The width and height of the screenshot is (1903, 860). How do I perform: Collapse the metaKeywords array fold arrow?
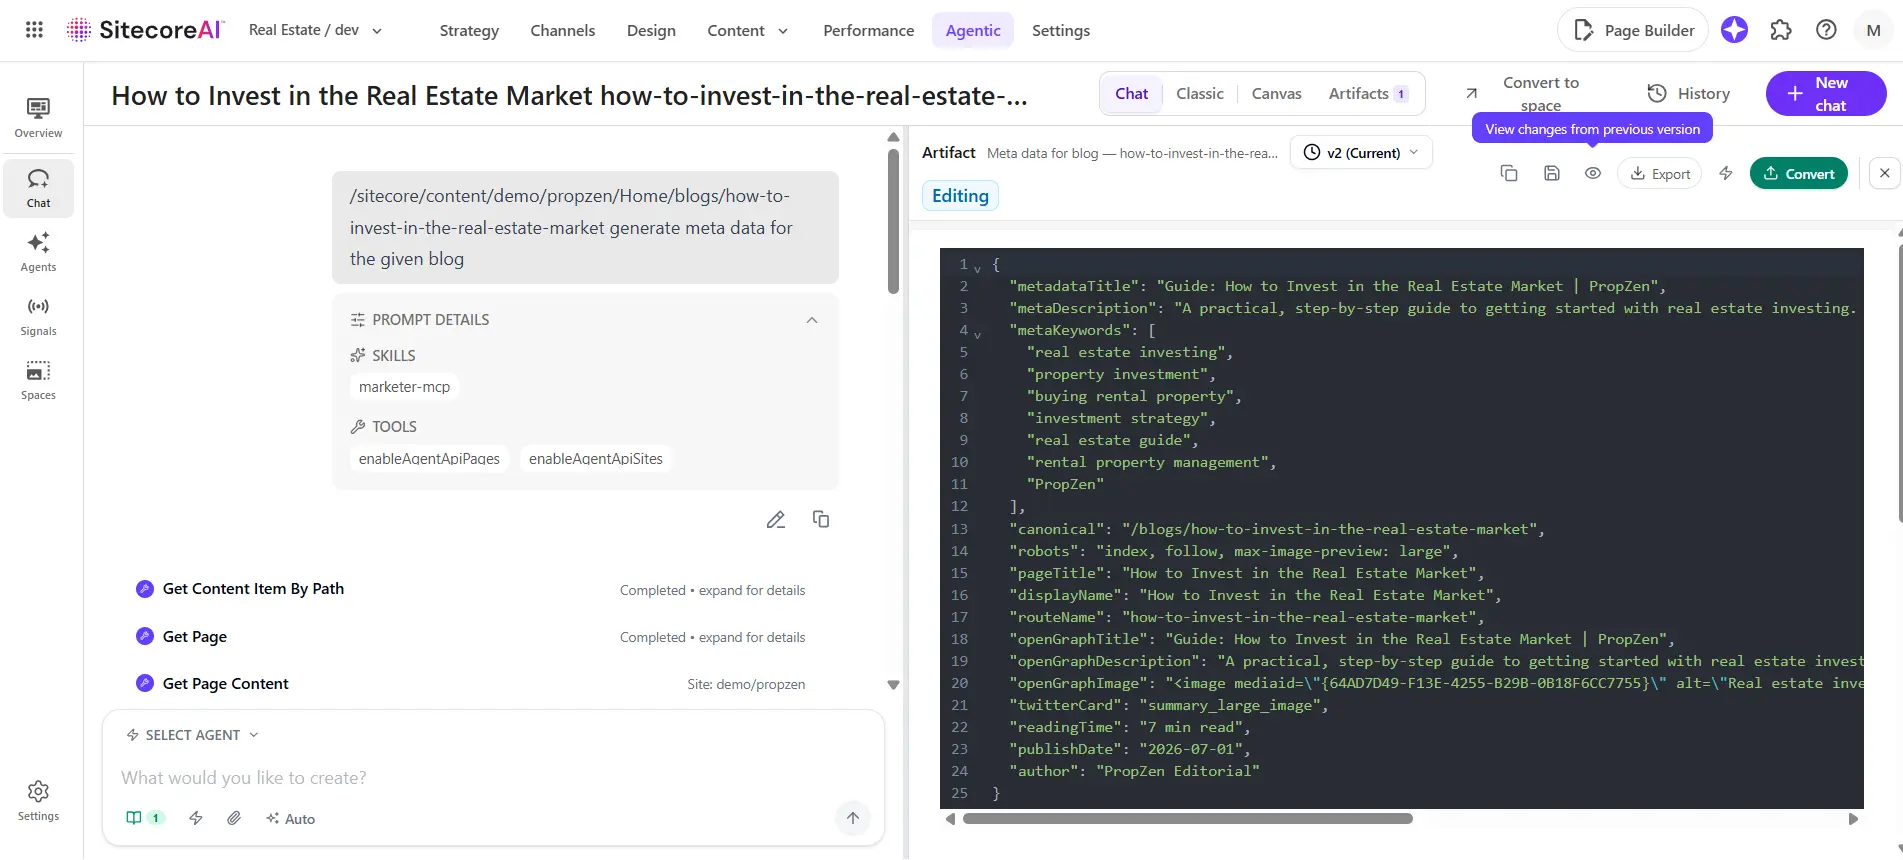click(x=977, y=335)
